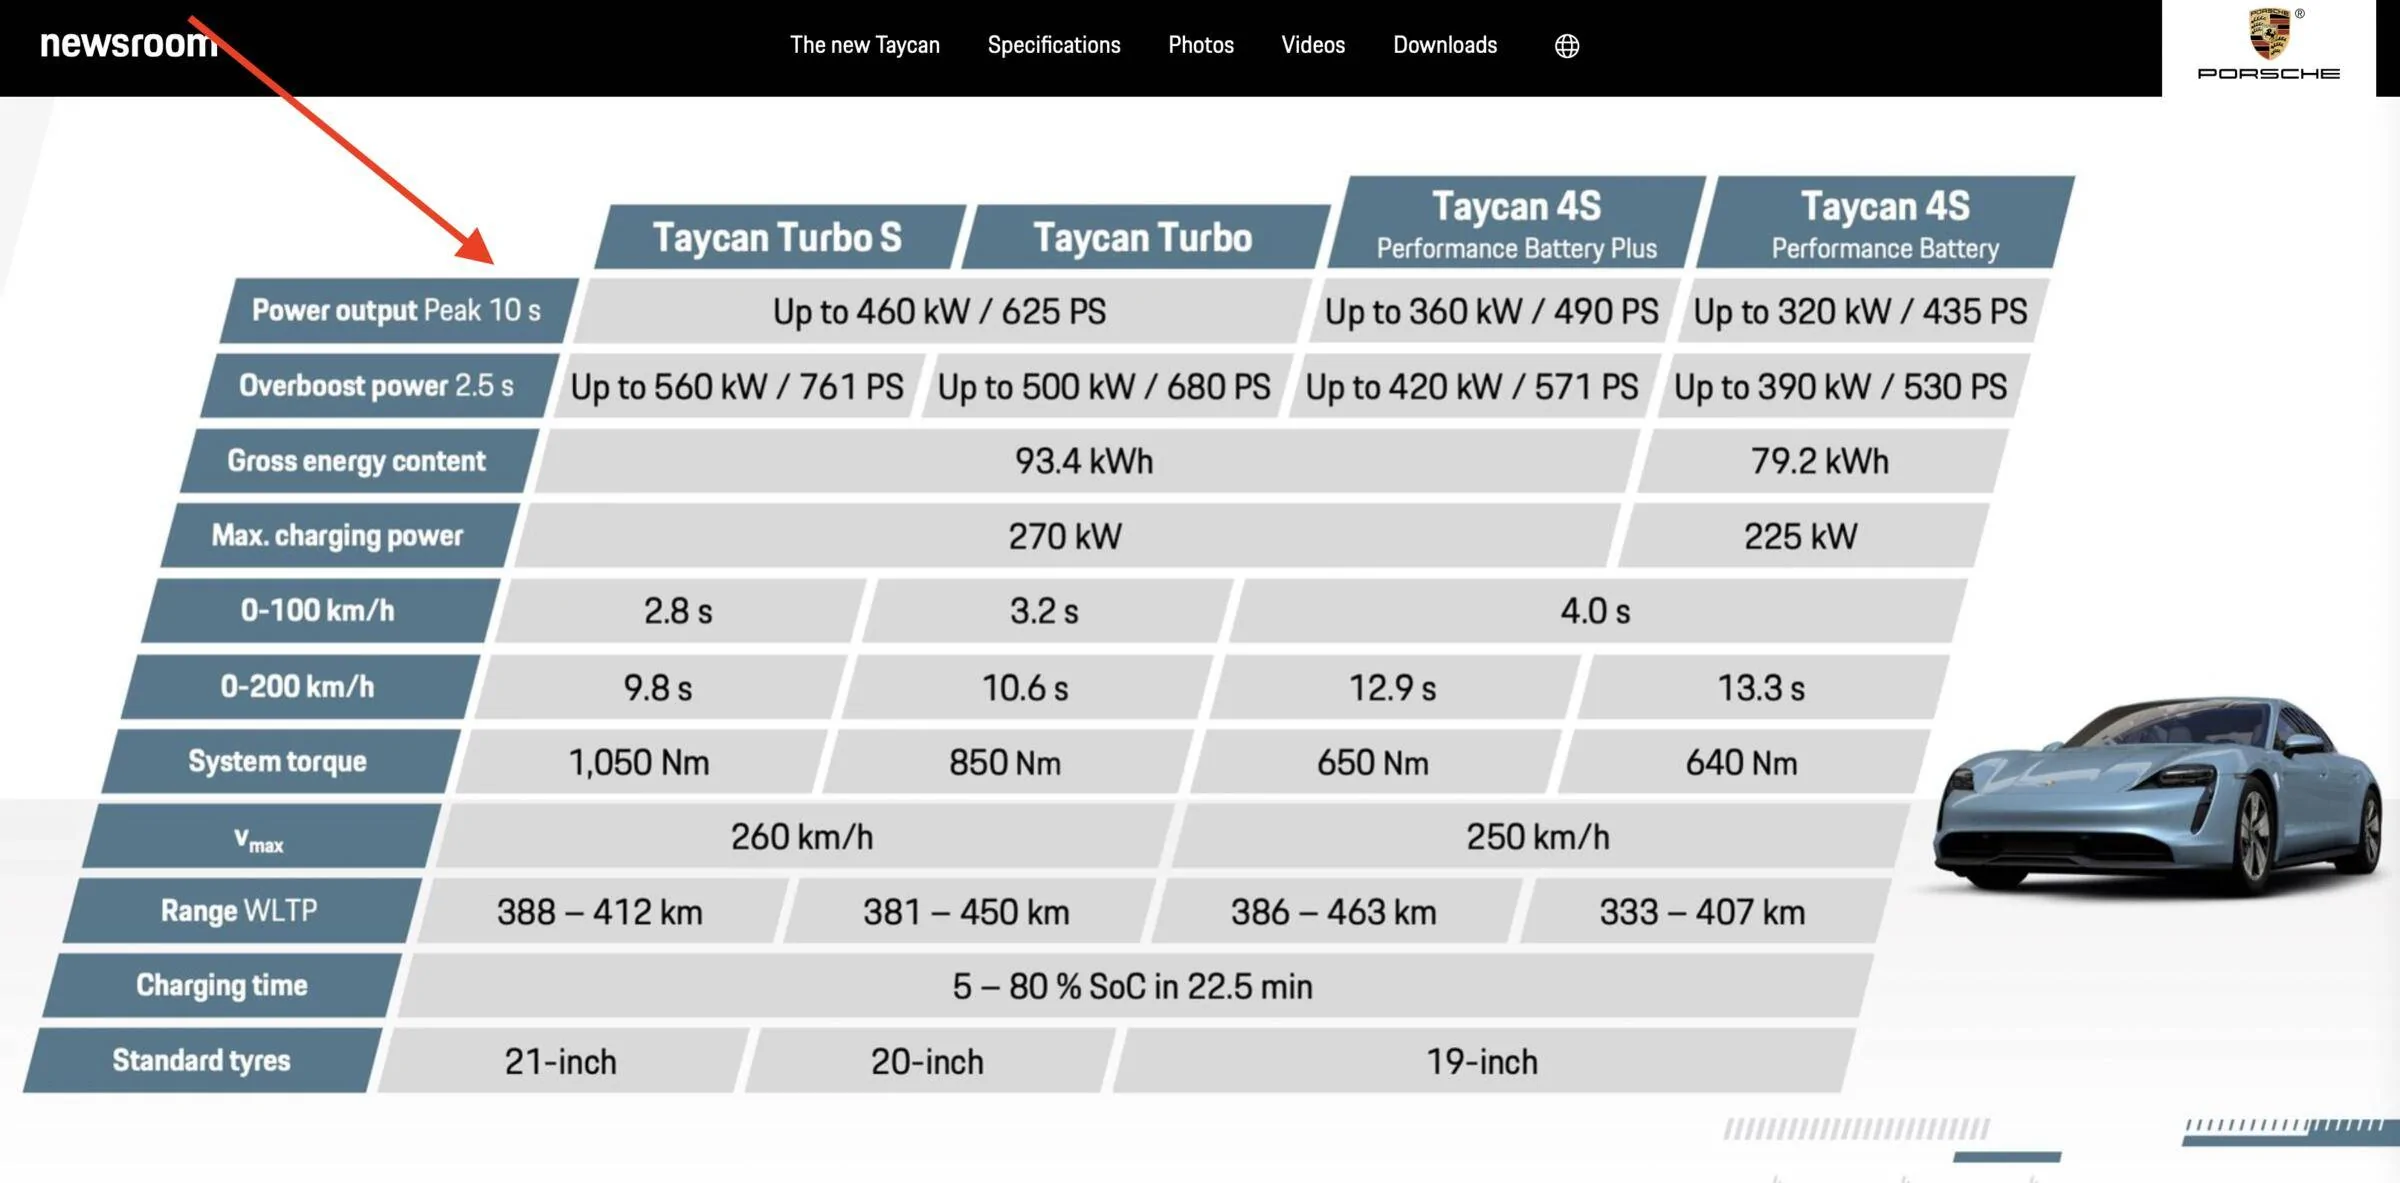
Task: Open the Specifications menu item
Action: point(1054,45)
